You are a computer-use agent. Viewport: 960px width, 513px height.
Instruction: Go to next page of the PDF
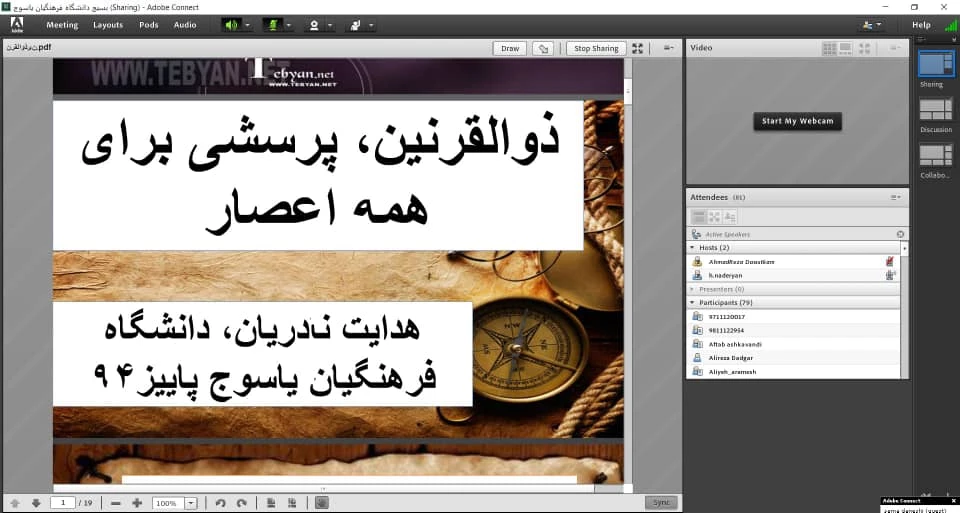point(36,503)
